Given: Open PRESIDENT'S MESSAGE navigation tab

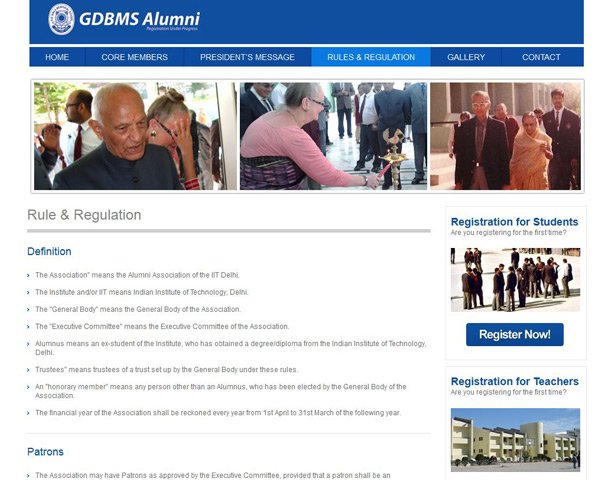Looking at the screenshot, I should point(247,57).
